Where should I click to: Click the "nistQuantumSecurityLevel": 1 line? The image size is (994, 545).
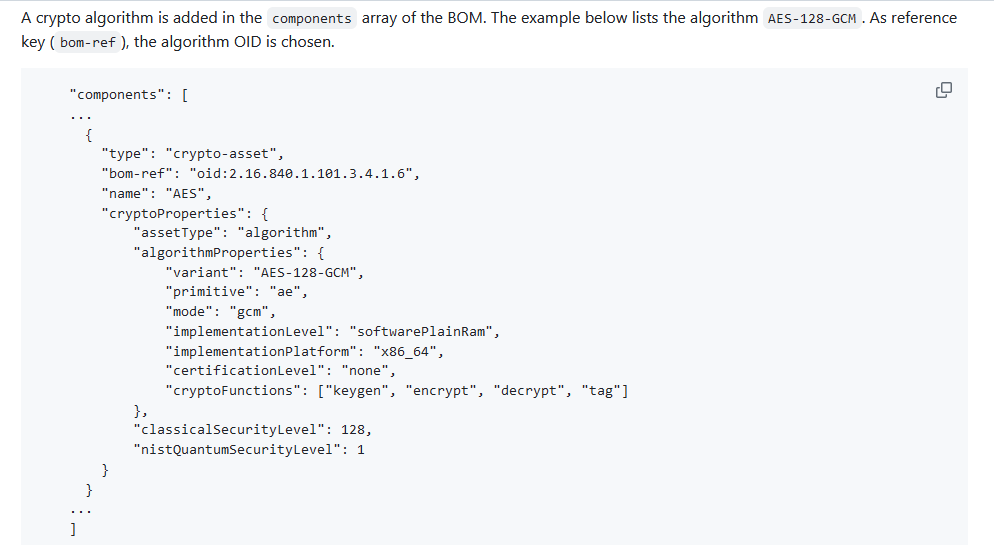click(x=249, y=449)
